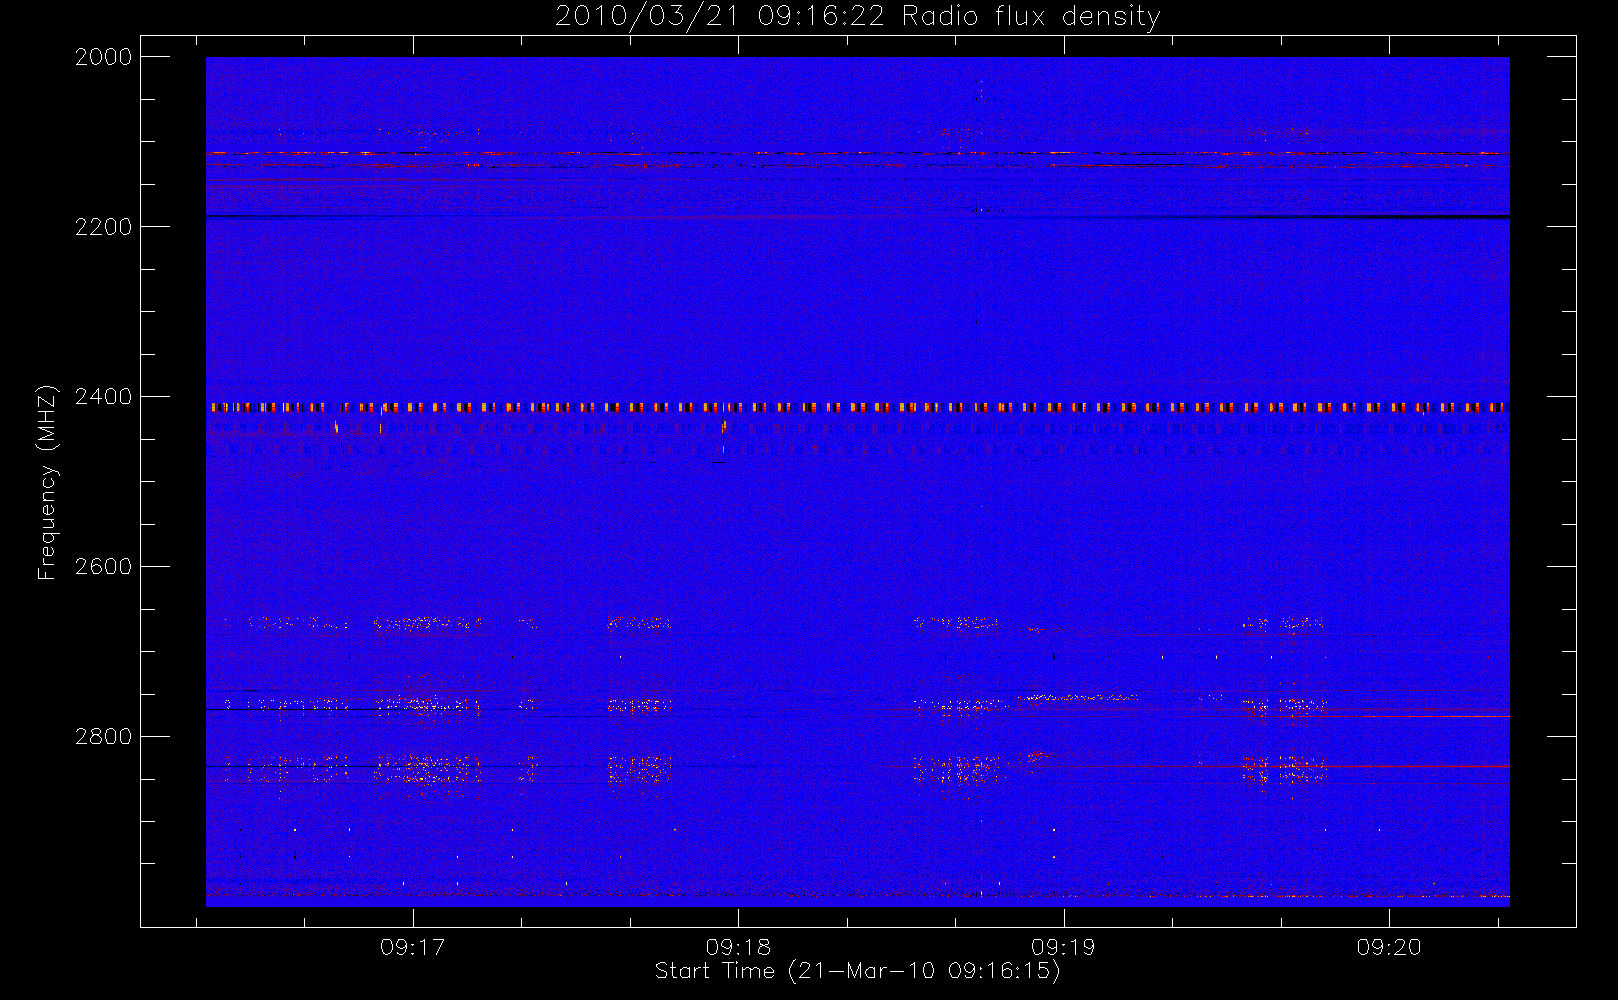
Task: Select the 2800 frequency tick label
Action: (104, 737)
